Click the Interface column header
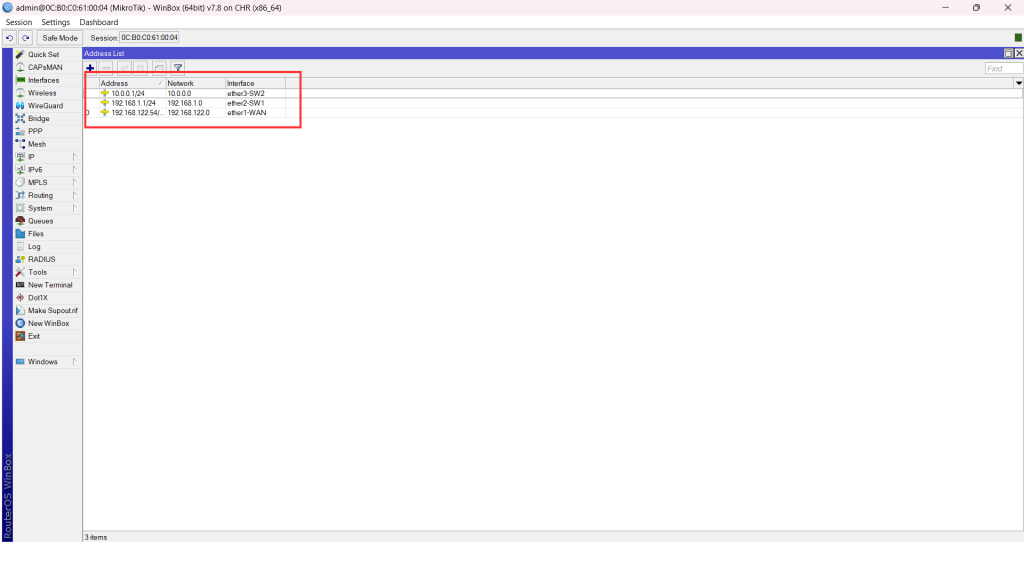1024x576 pixels. (x=254, y=83)
